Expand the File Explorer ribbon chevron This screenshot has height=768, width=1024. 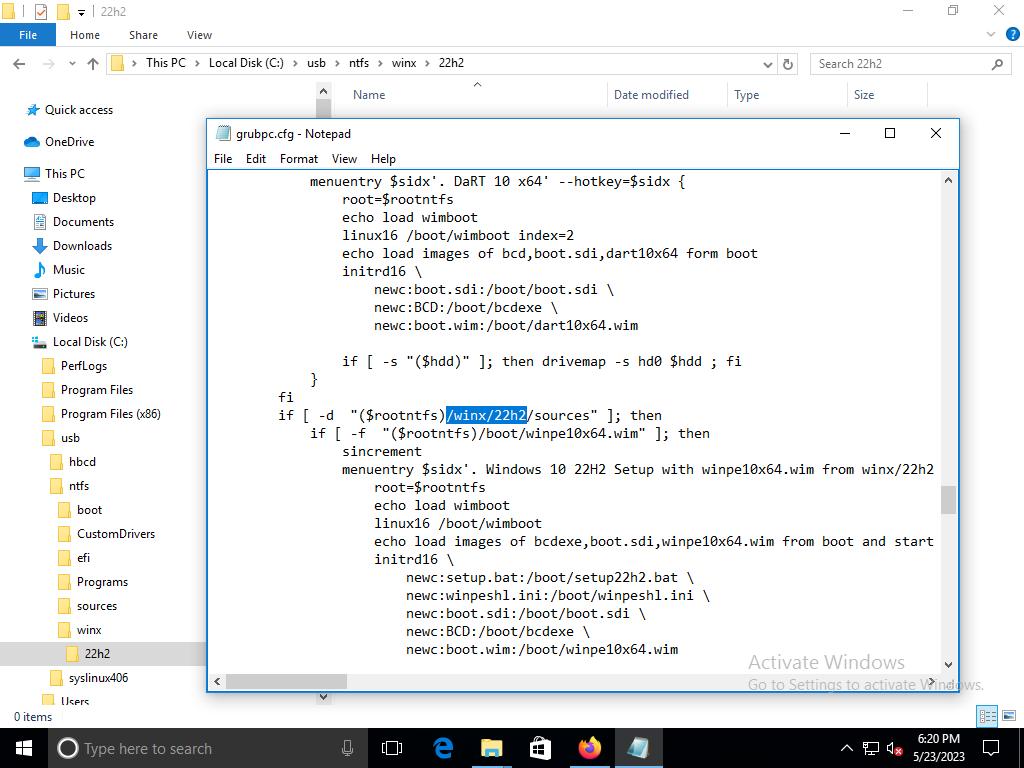tap(992, 34)
